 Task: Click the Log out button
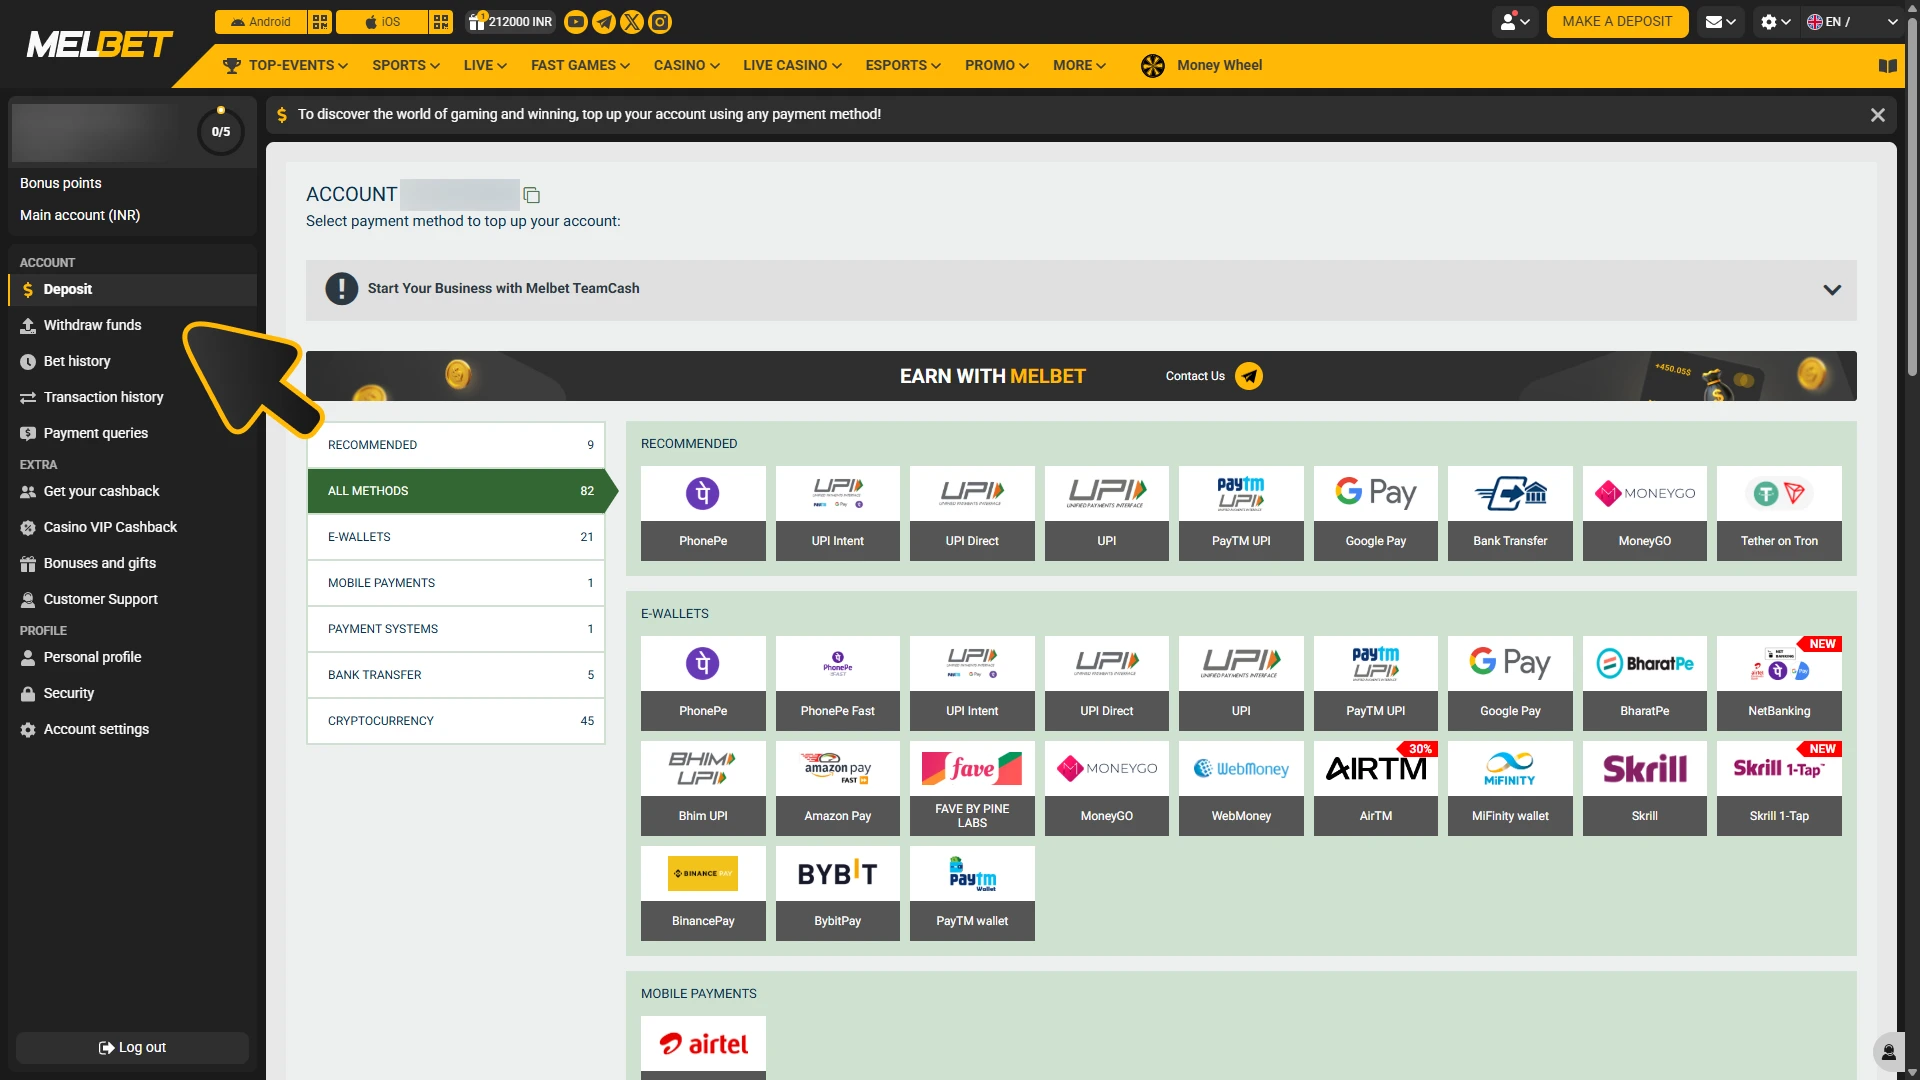point(132,1048)
